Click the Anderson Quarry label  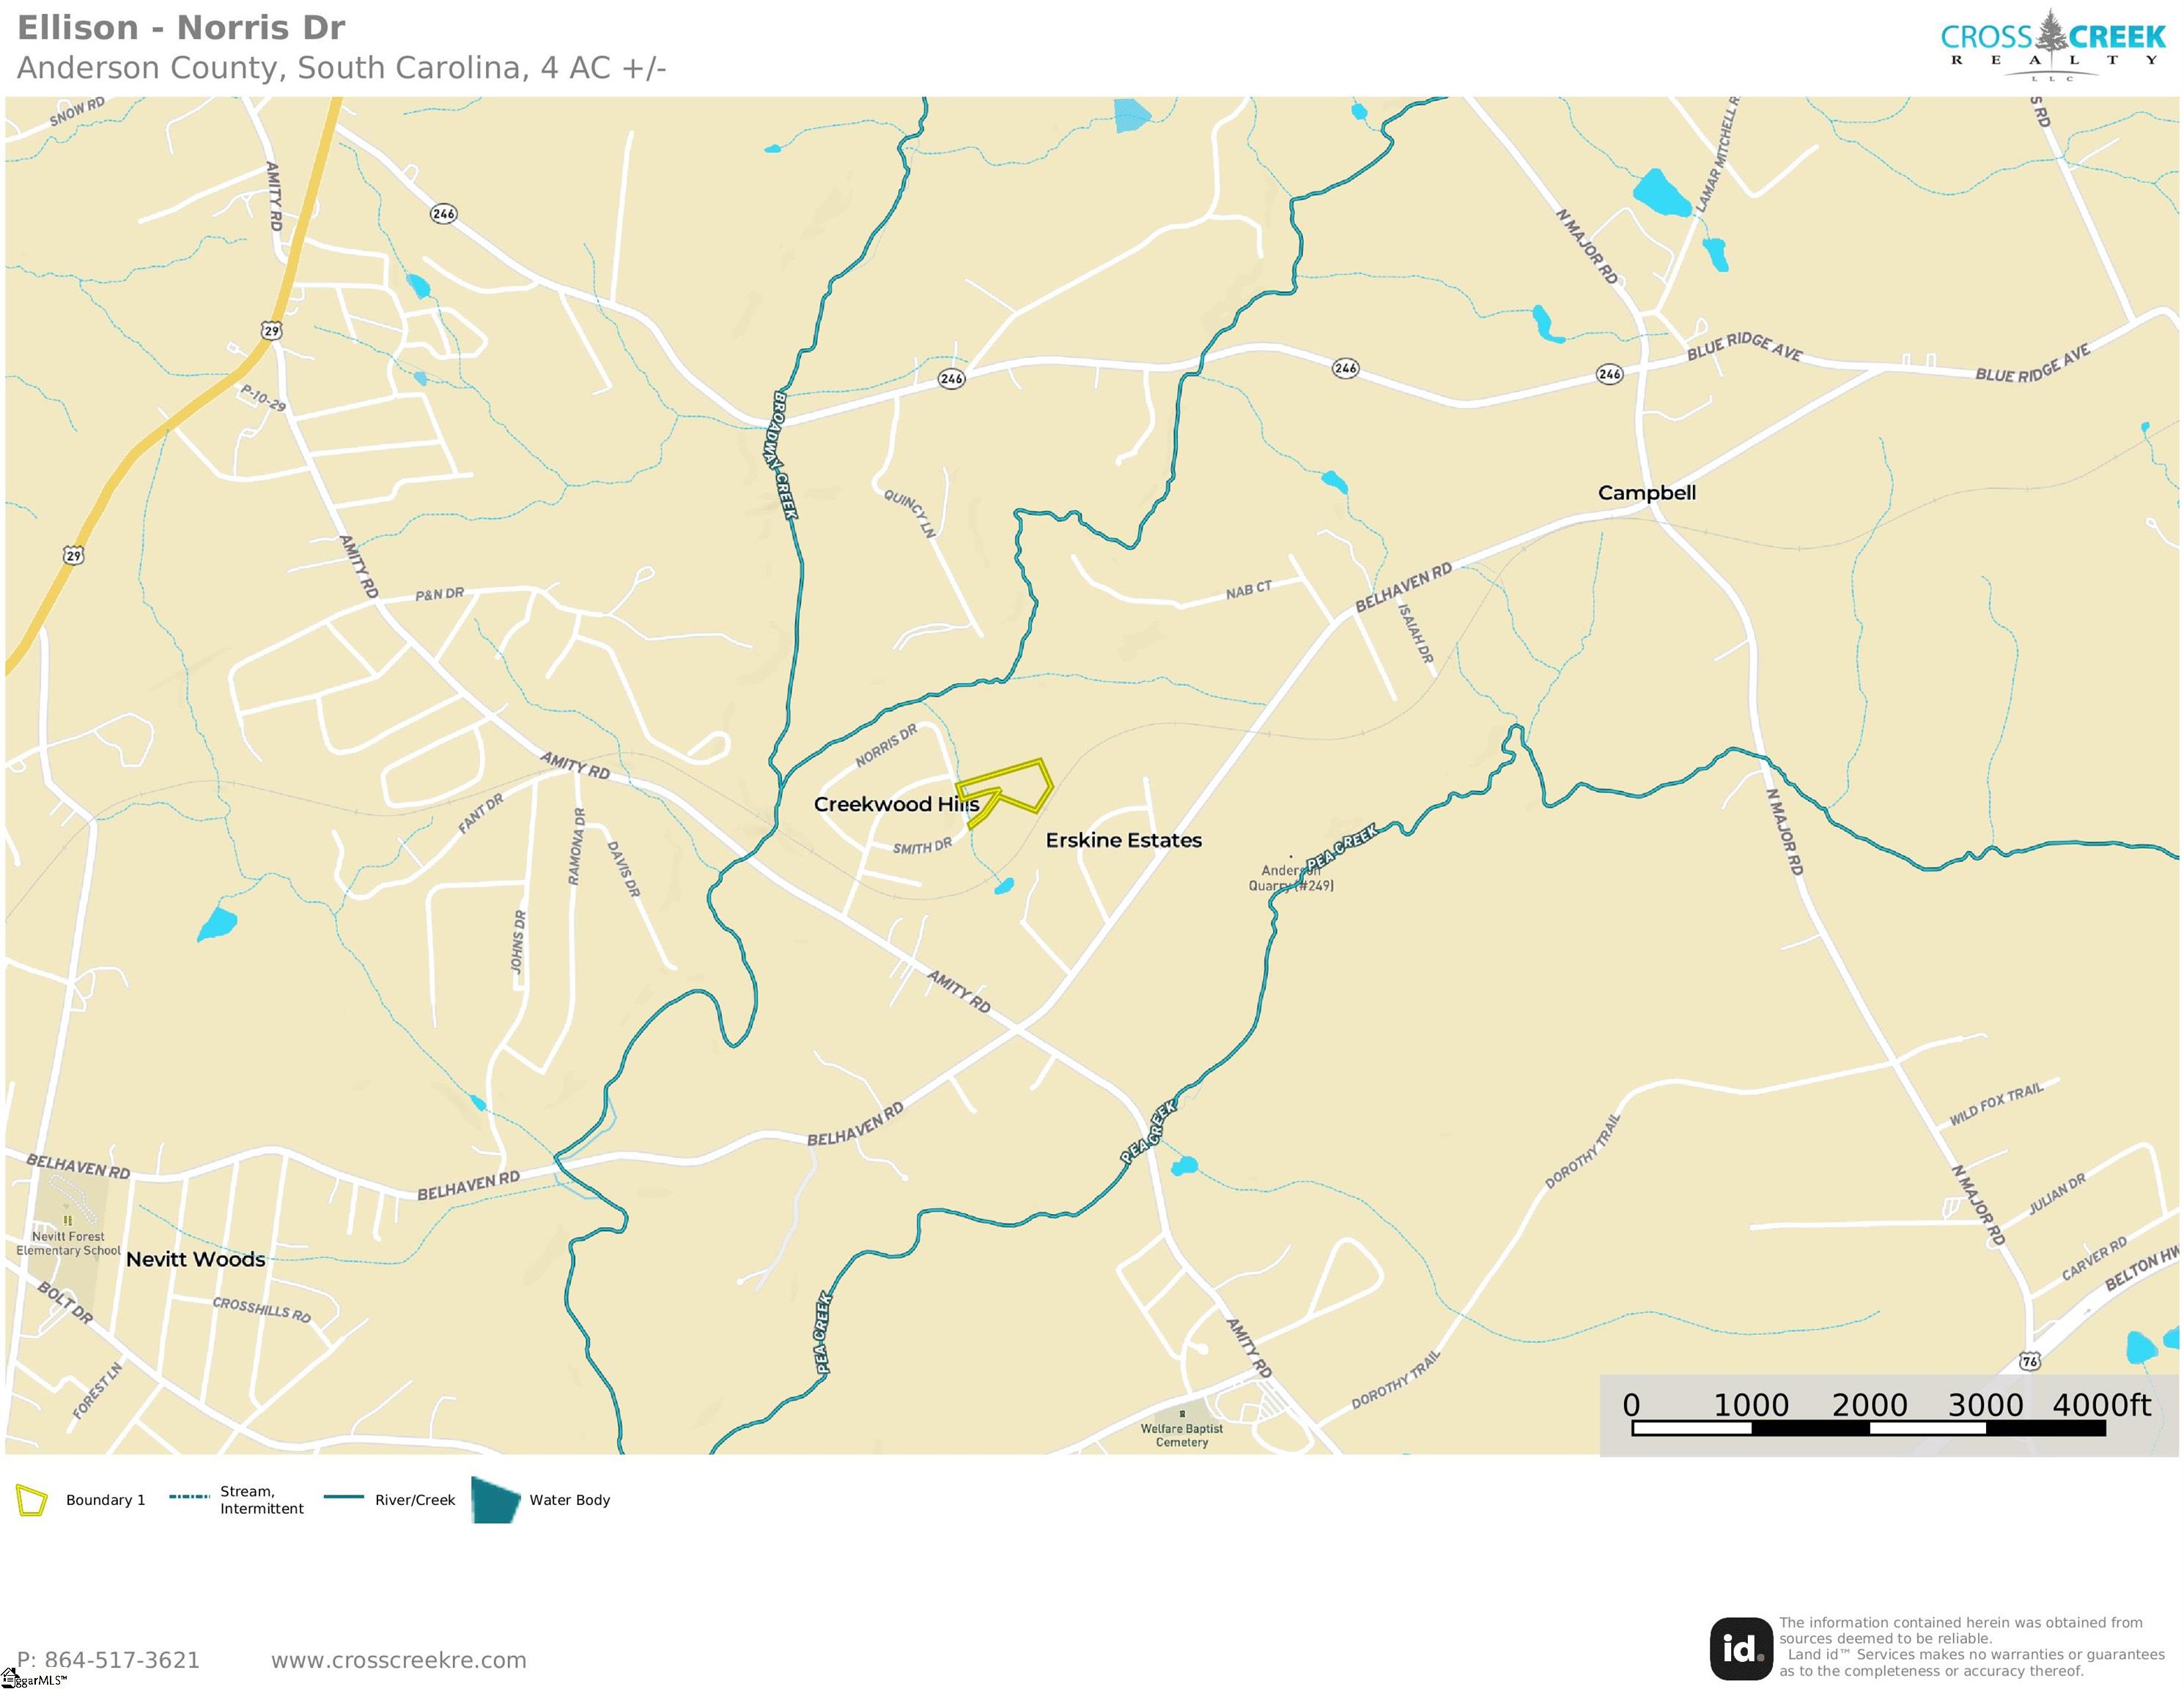[x=1290, y=878]
